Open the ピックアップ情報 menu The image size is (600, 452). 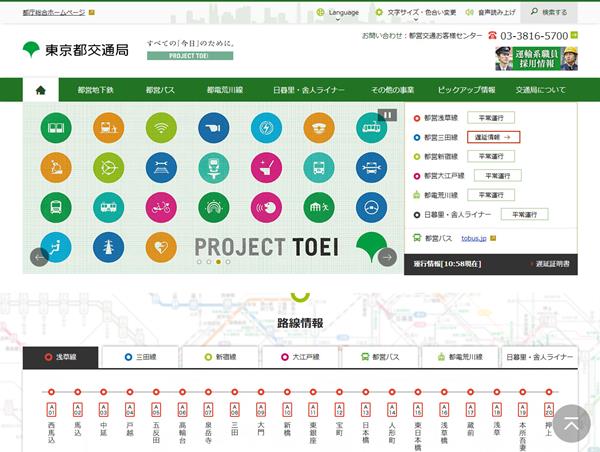[466, 90]
